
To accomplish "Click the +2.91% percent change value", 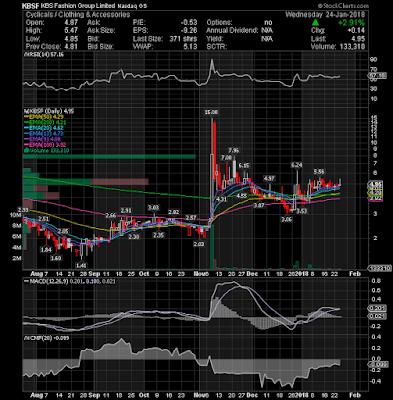I will coord(351,23).
